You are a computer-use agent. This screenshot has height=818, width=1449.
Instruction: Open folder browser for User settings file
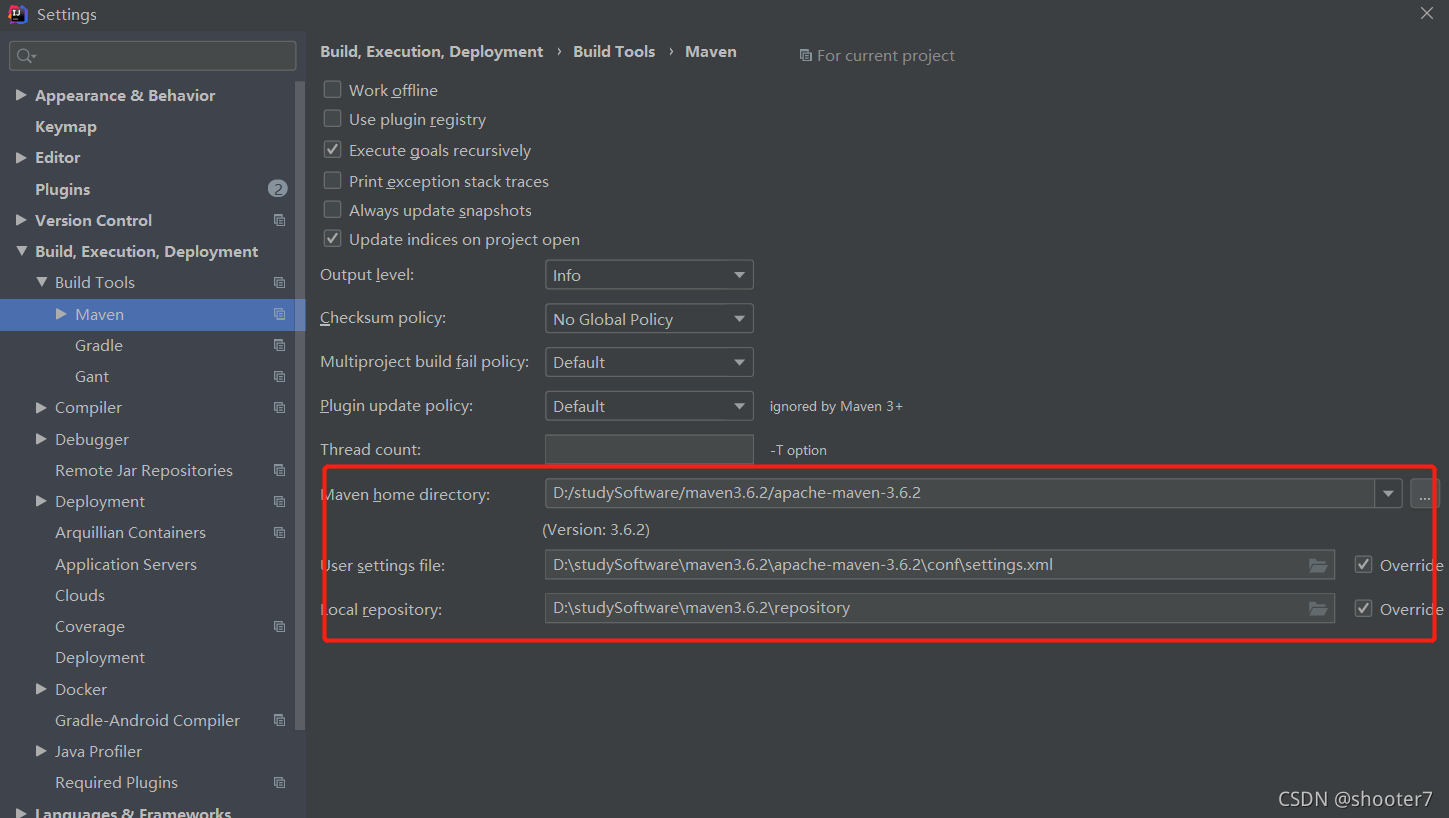click(x=1318, y=565)
